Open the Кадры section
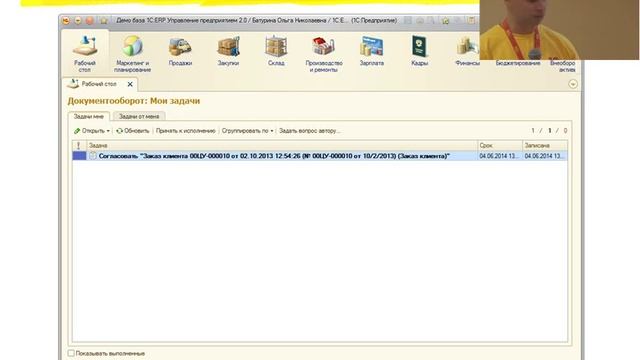The height and width of the screenshot is (360, 640). 420,51
